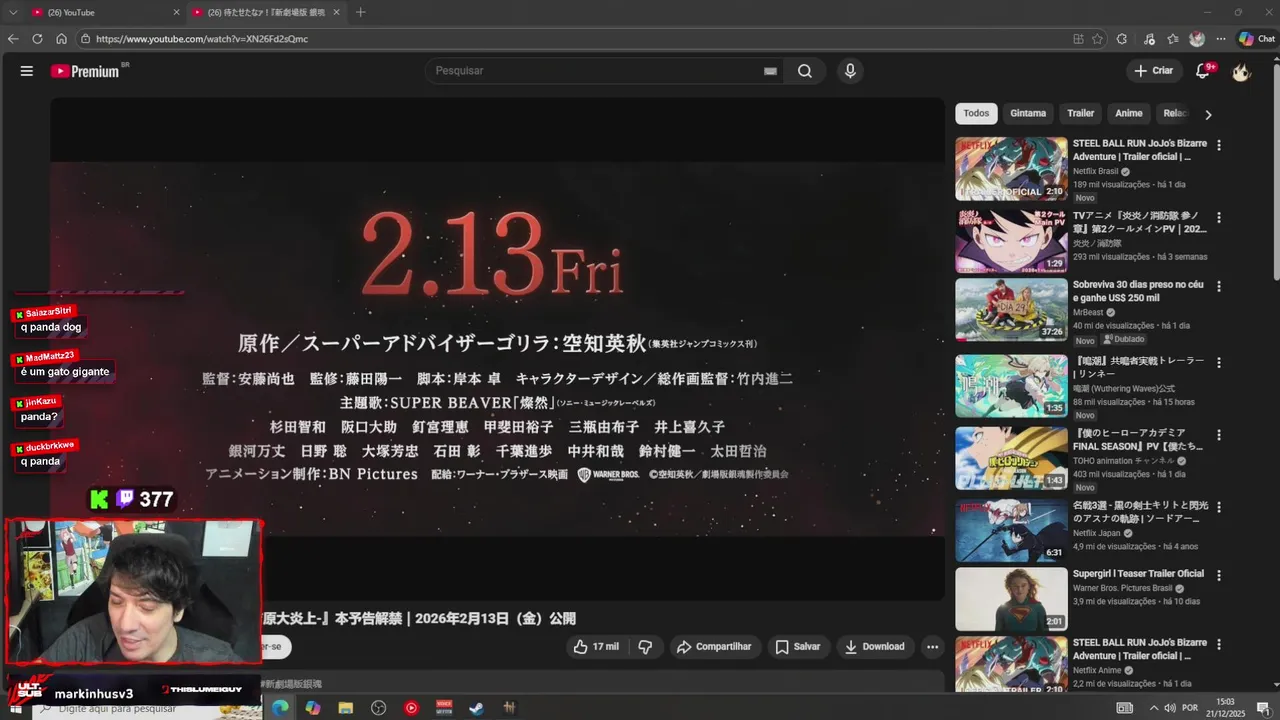Click the Download button

(x=875, y=647)
